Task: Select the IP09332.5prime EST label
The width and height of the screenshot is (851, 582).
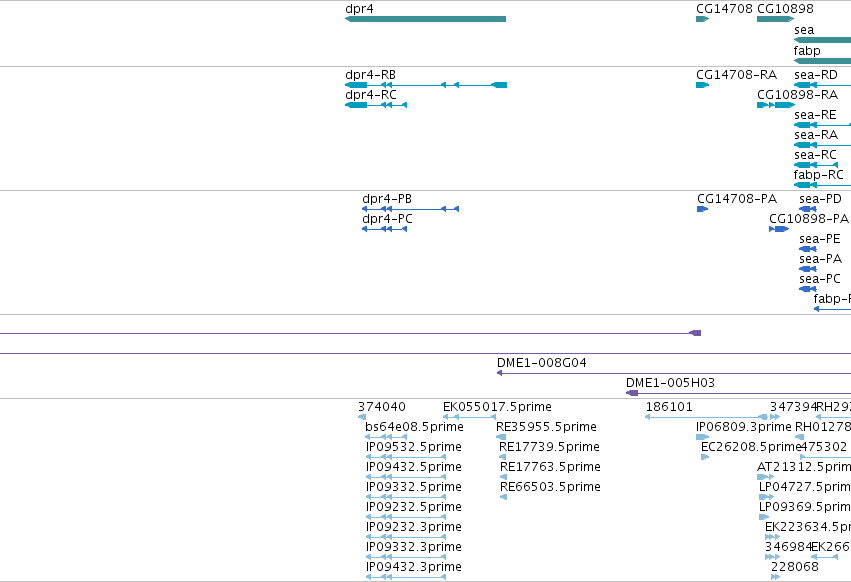Action: (x=414, y=487)
